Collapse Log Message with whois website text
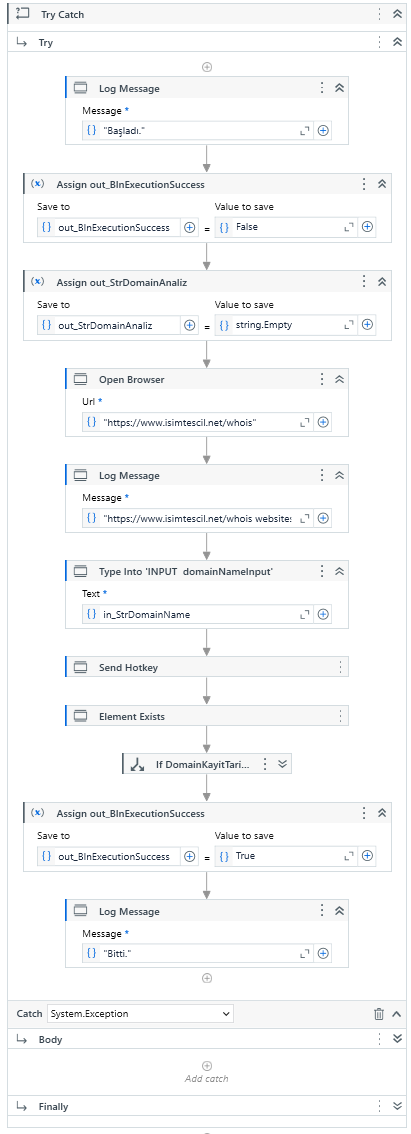This screenshot has height=1134, width=411. (339, 476)
